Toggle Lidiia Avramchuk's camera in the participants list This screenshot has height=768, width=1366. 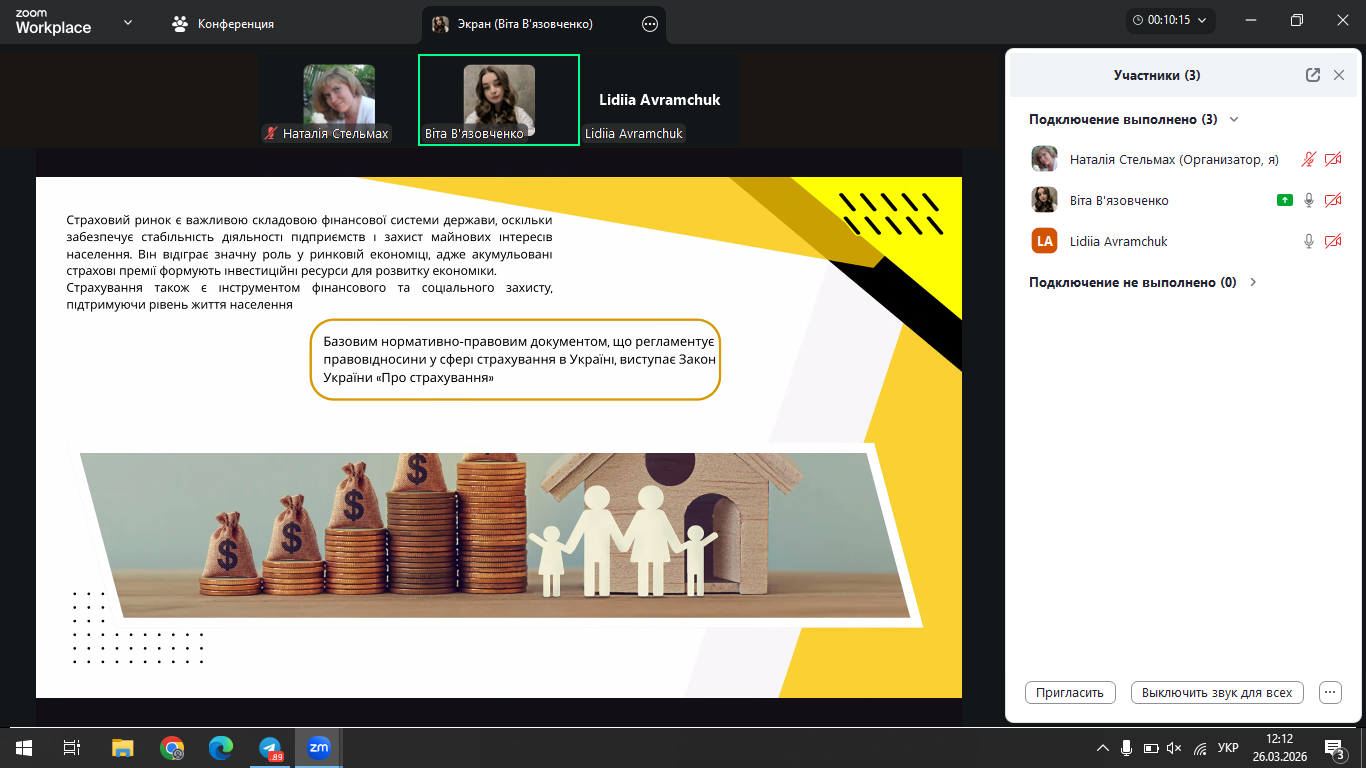click(1332, 241)
